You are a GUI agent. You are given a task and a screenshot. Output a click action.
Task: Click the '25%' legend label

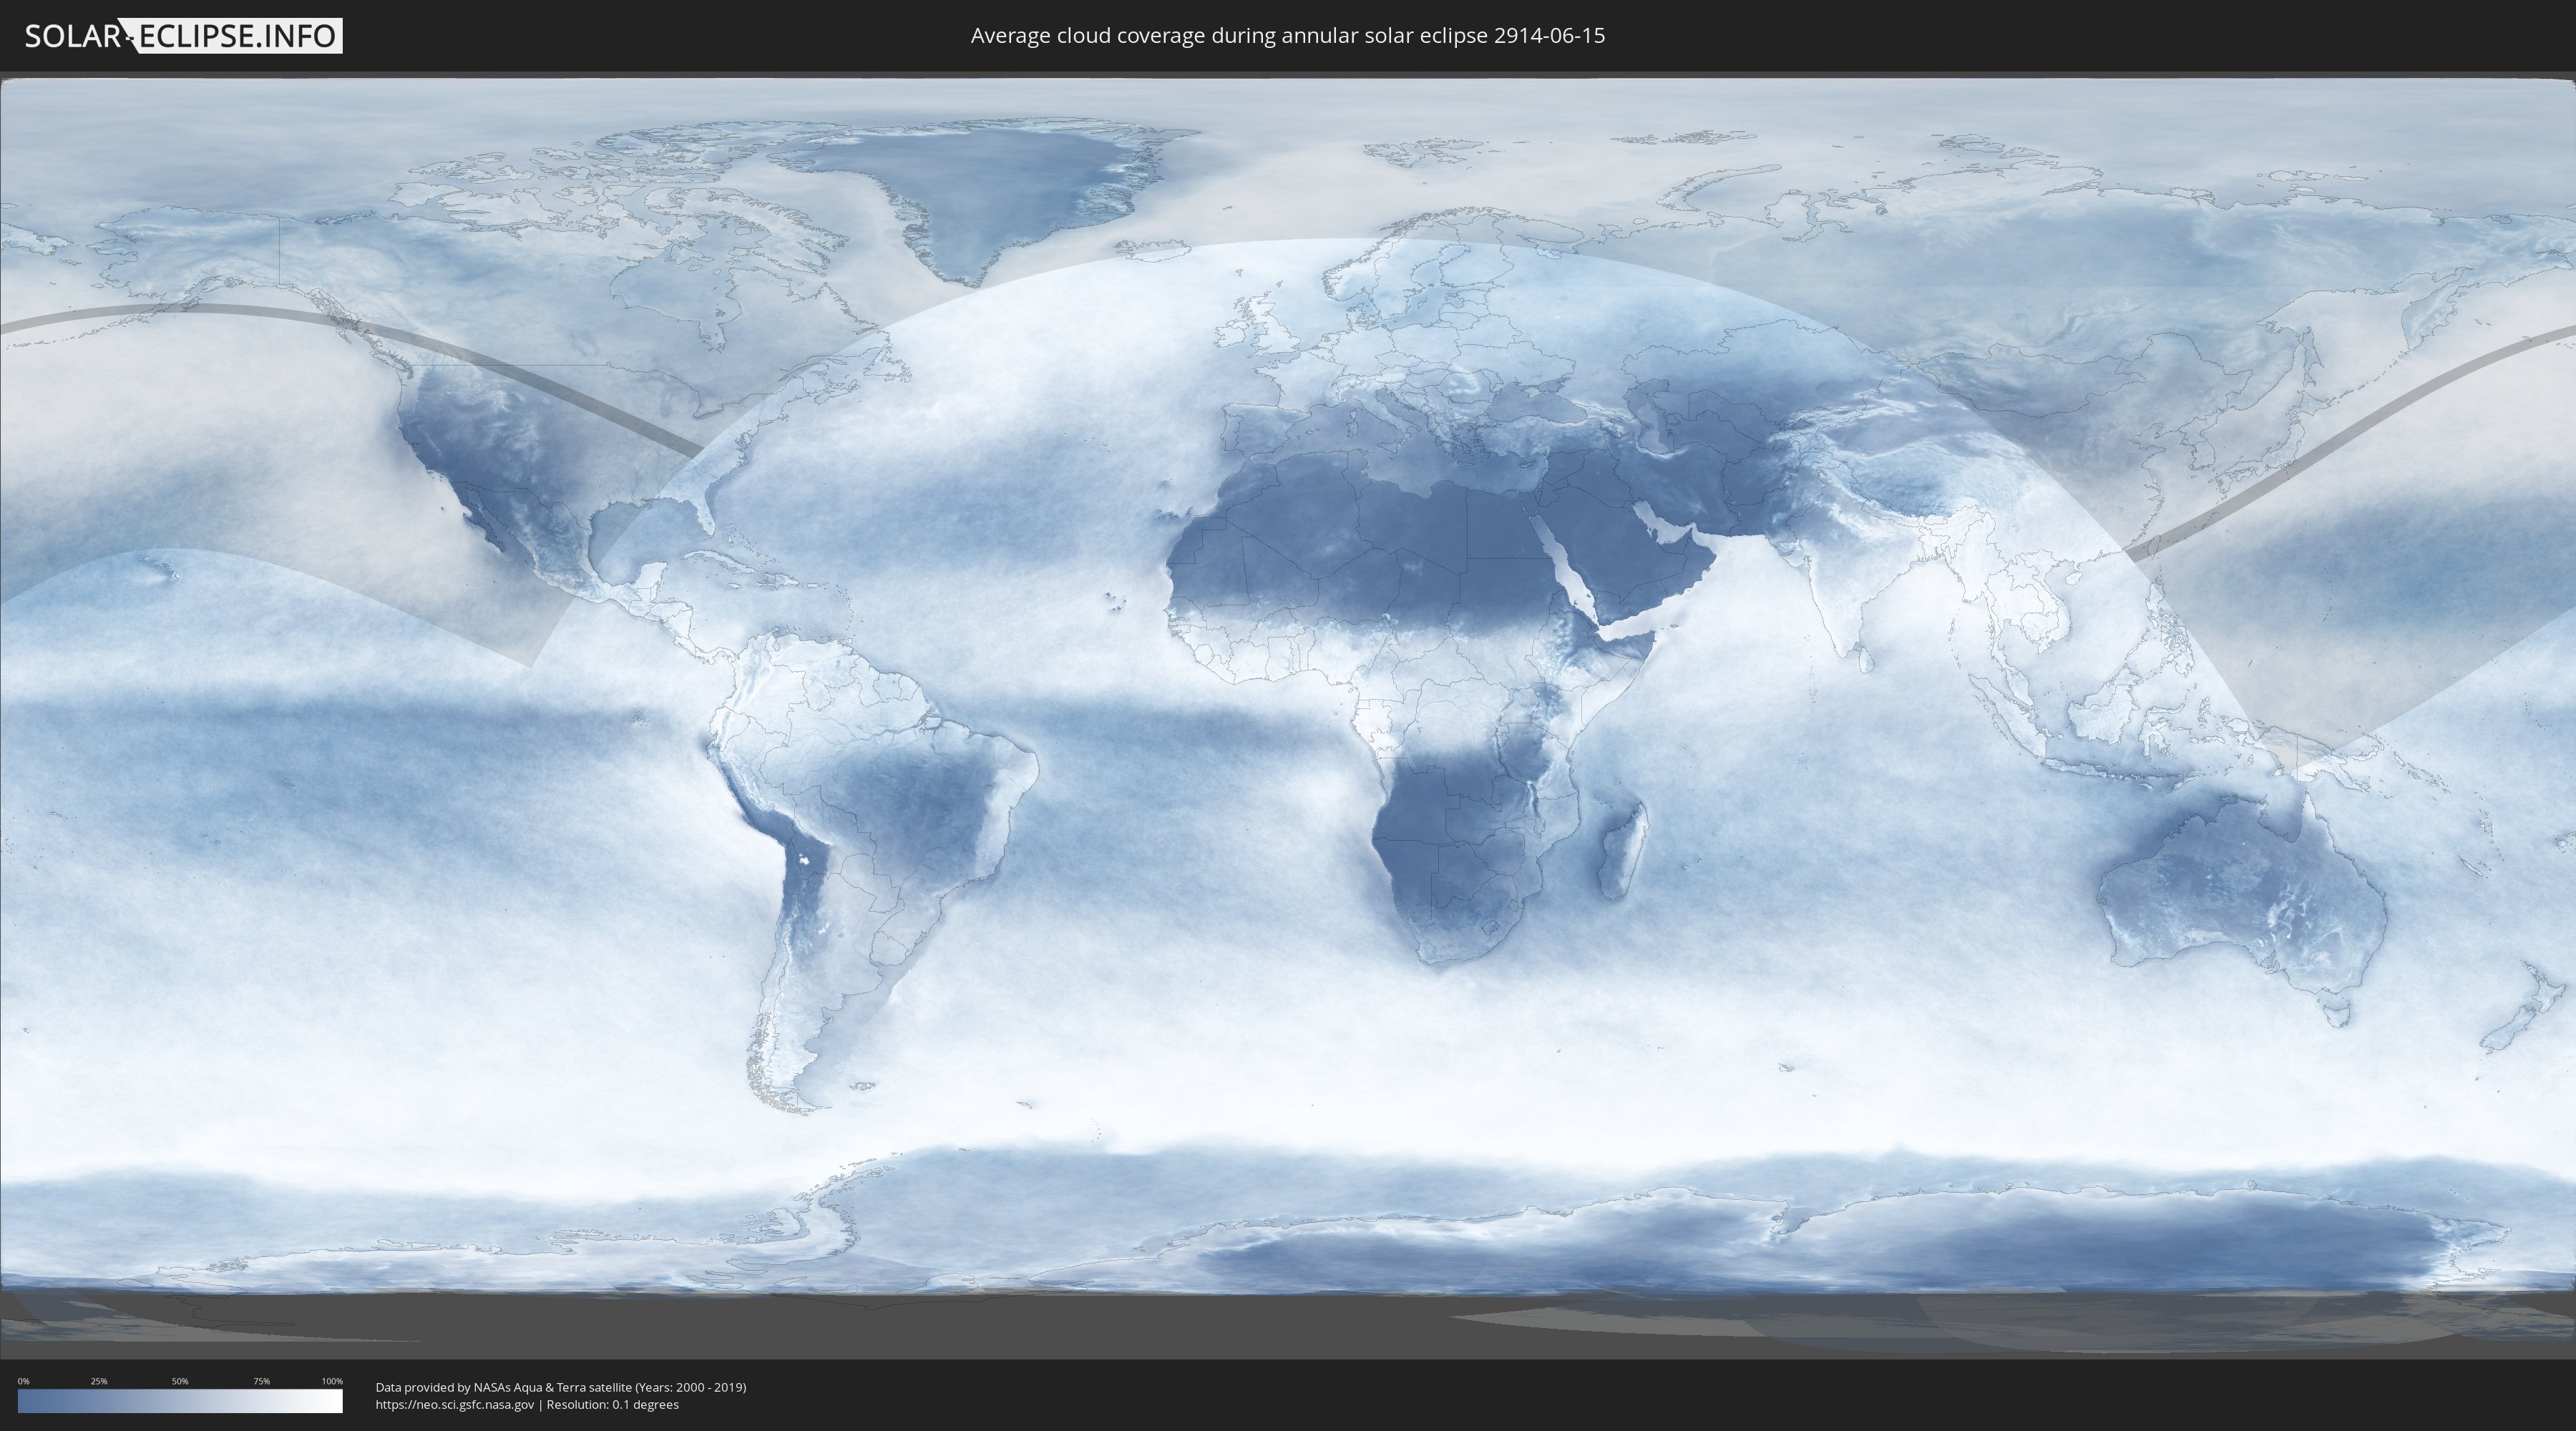[x=99, y=1381]
